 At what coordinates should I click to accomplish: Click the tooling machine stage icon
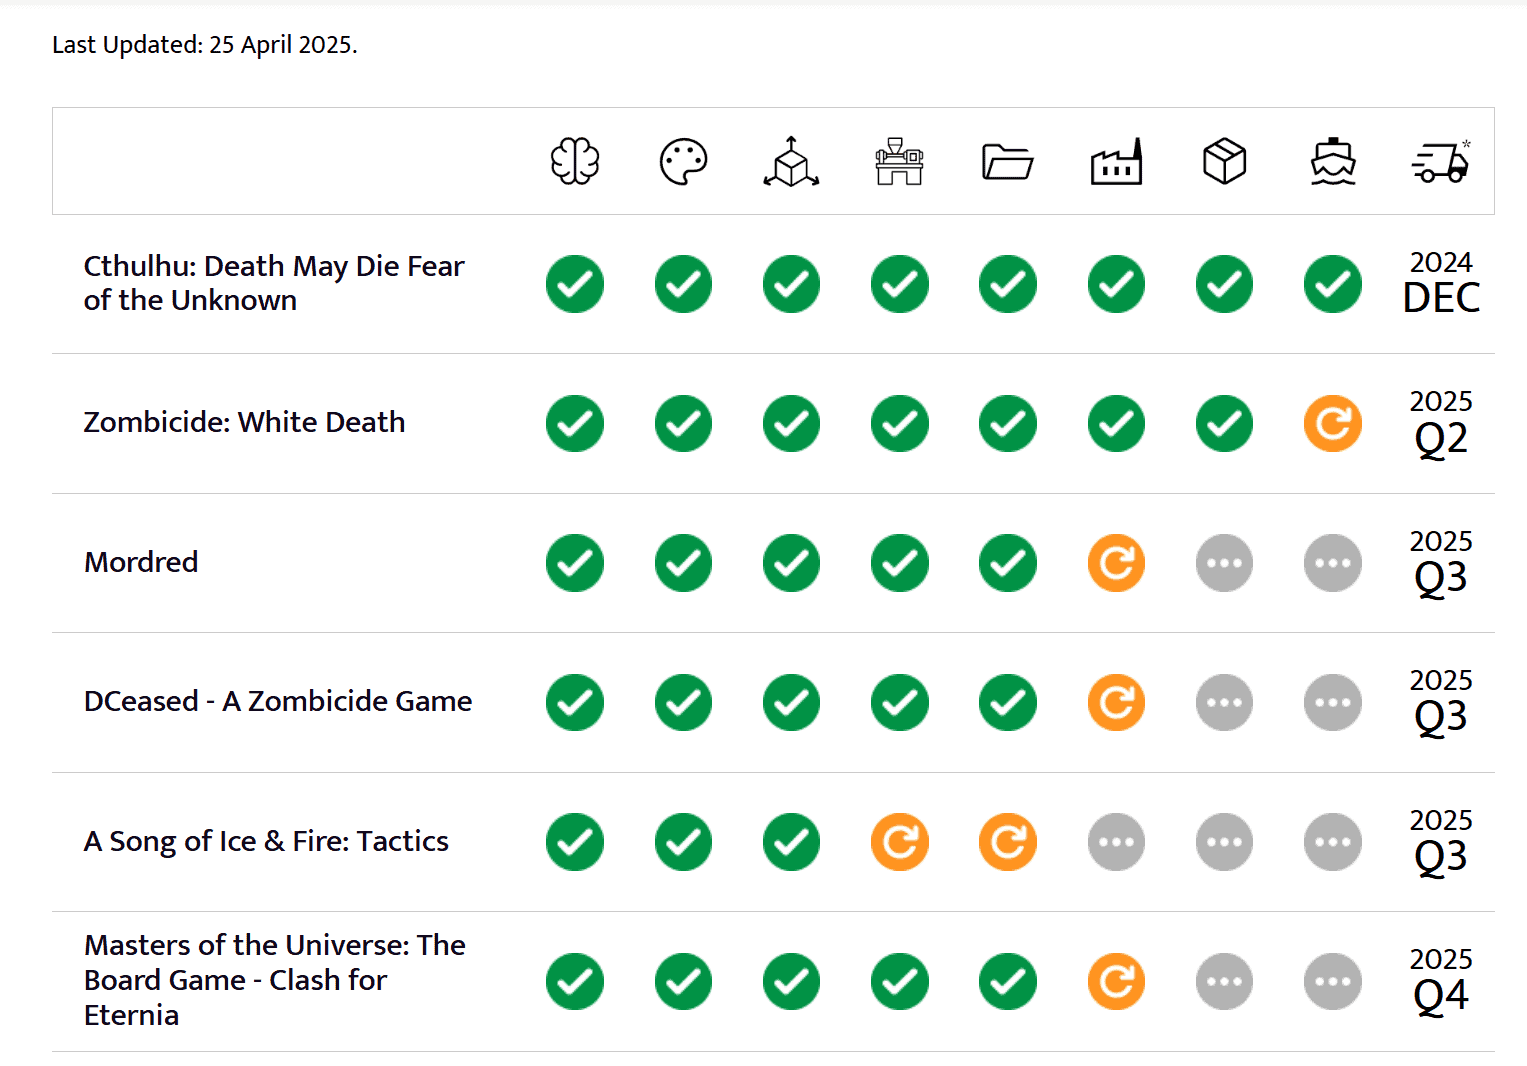[x=899, y=162]
